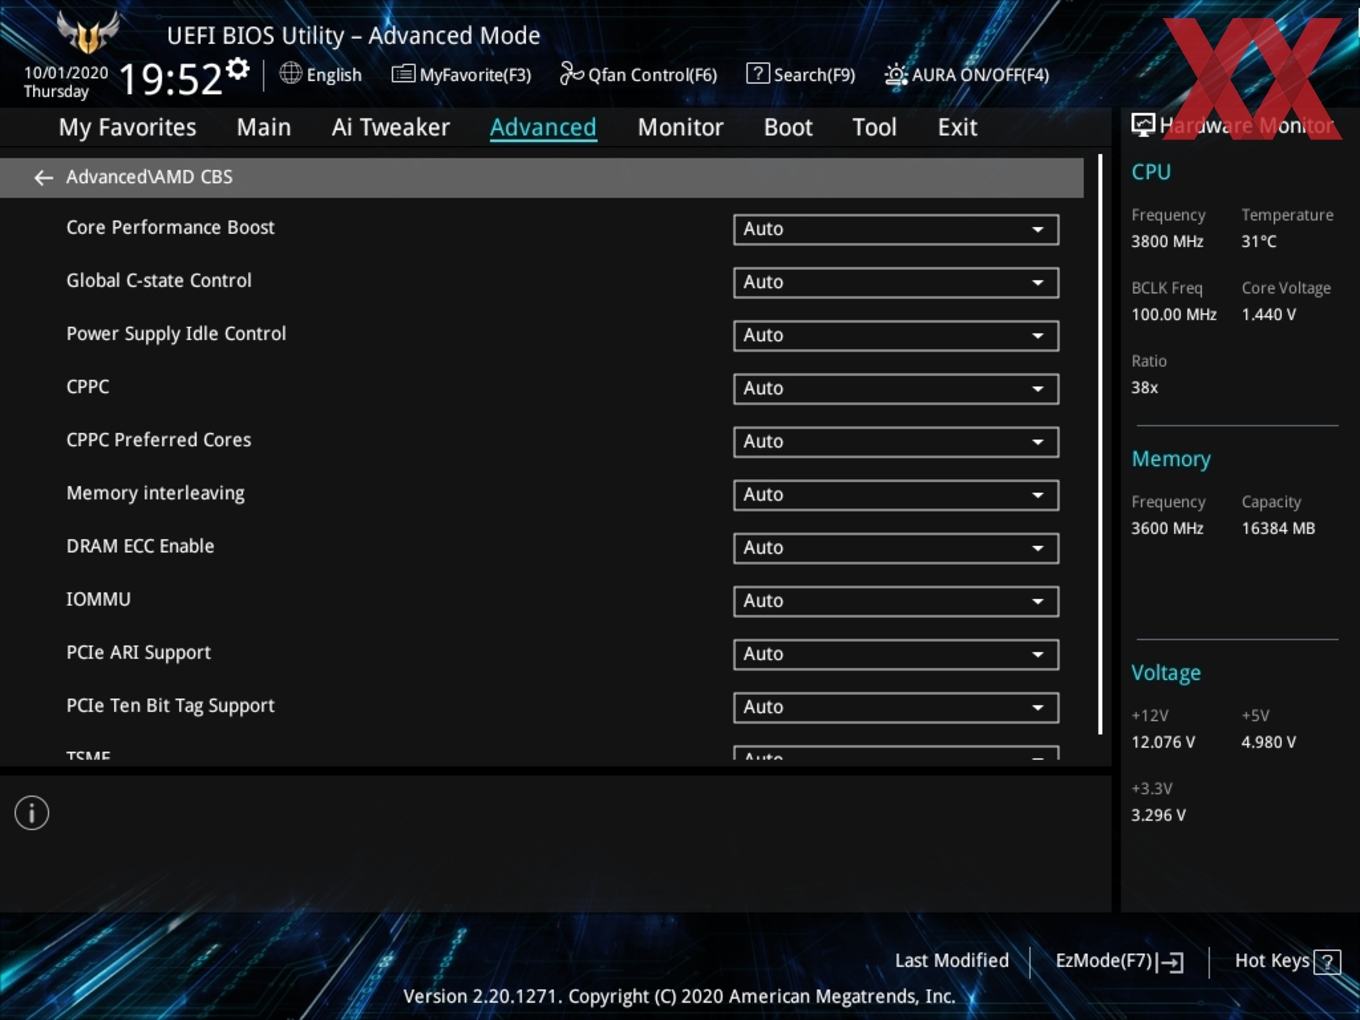The height and width of the screenshot is (1020, 1360).
Task: Expand the CPPC dropdown
Action: tap(896, 388)
